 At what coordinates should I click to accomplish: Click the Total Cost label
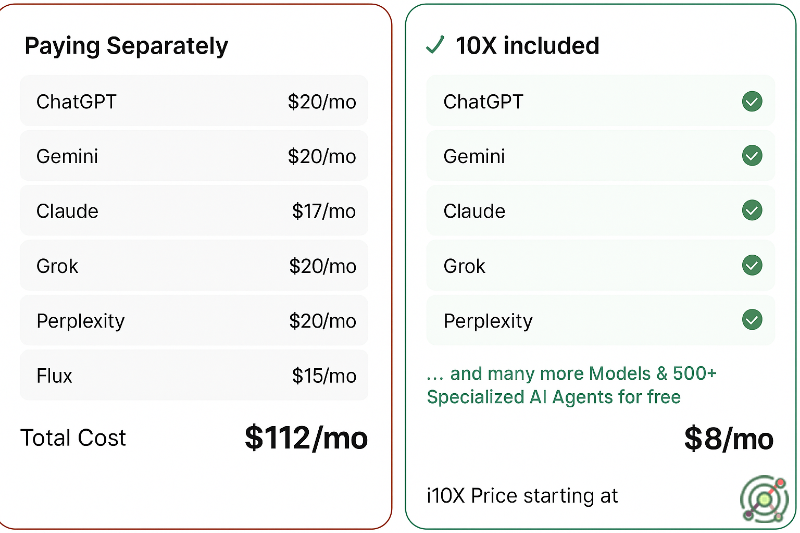point(73,438)
